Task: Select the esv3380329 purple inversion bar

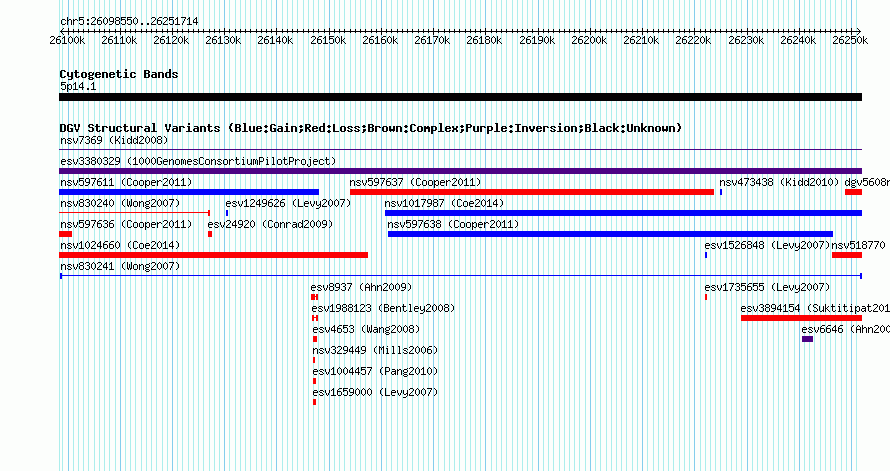Action: [x=460, y=171]
